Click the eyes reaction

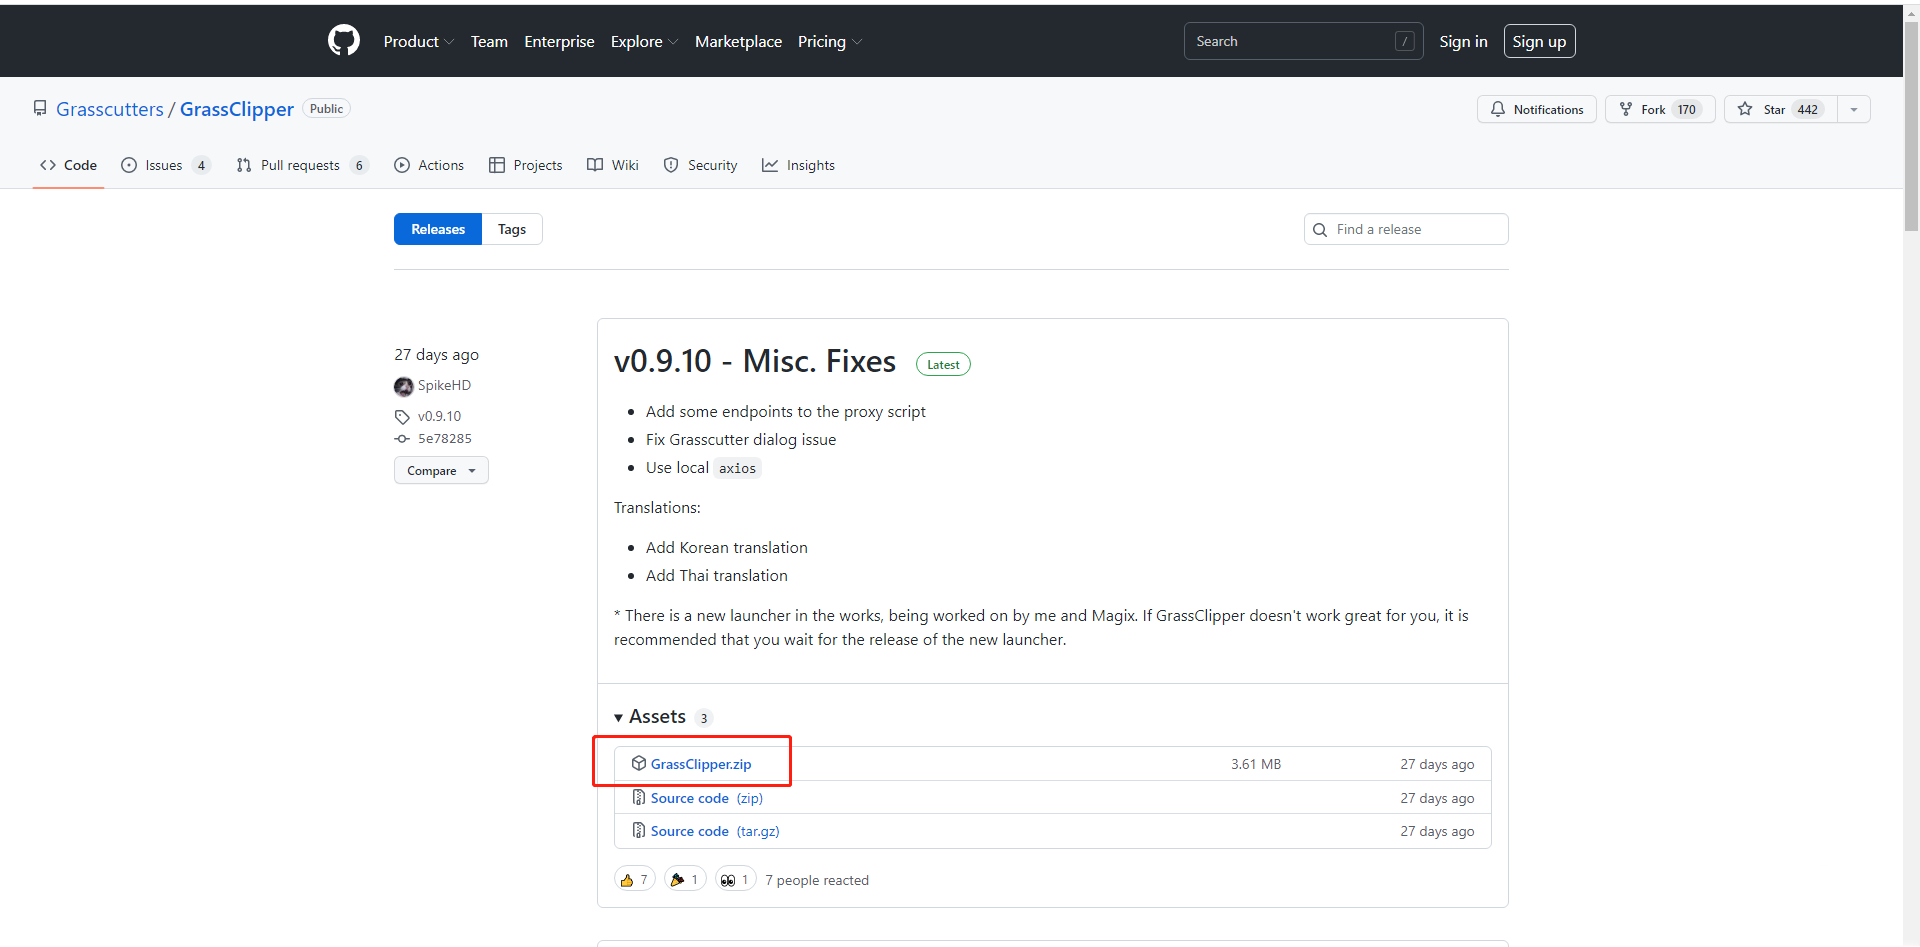pos(735,879)
